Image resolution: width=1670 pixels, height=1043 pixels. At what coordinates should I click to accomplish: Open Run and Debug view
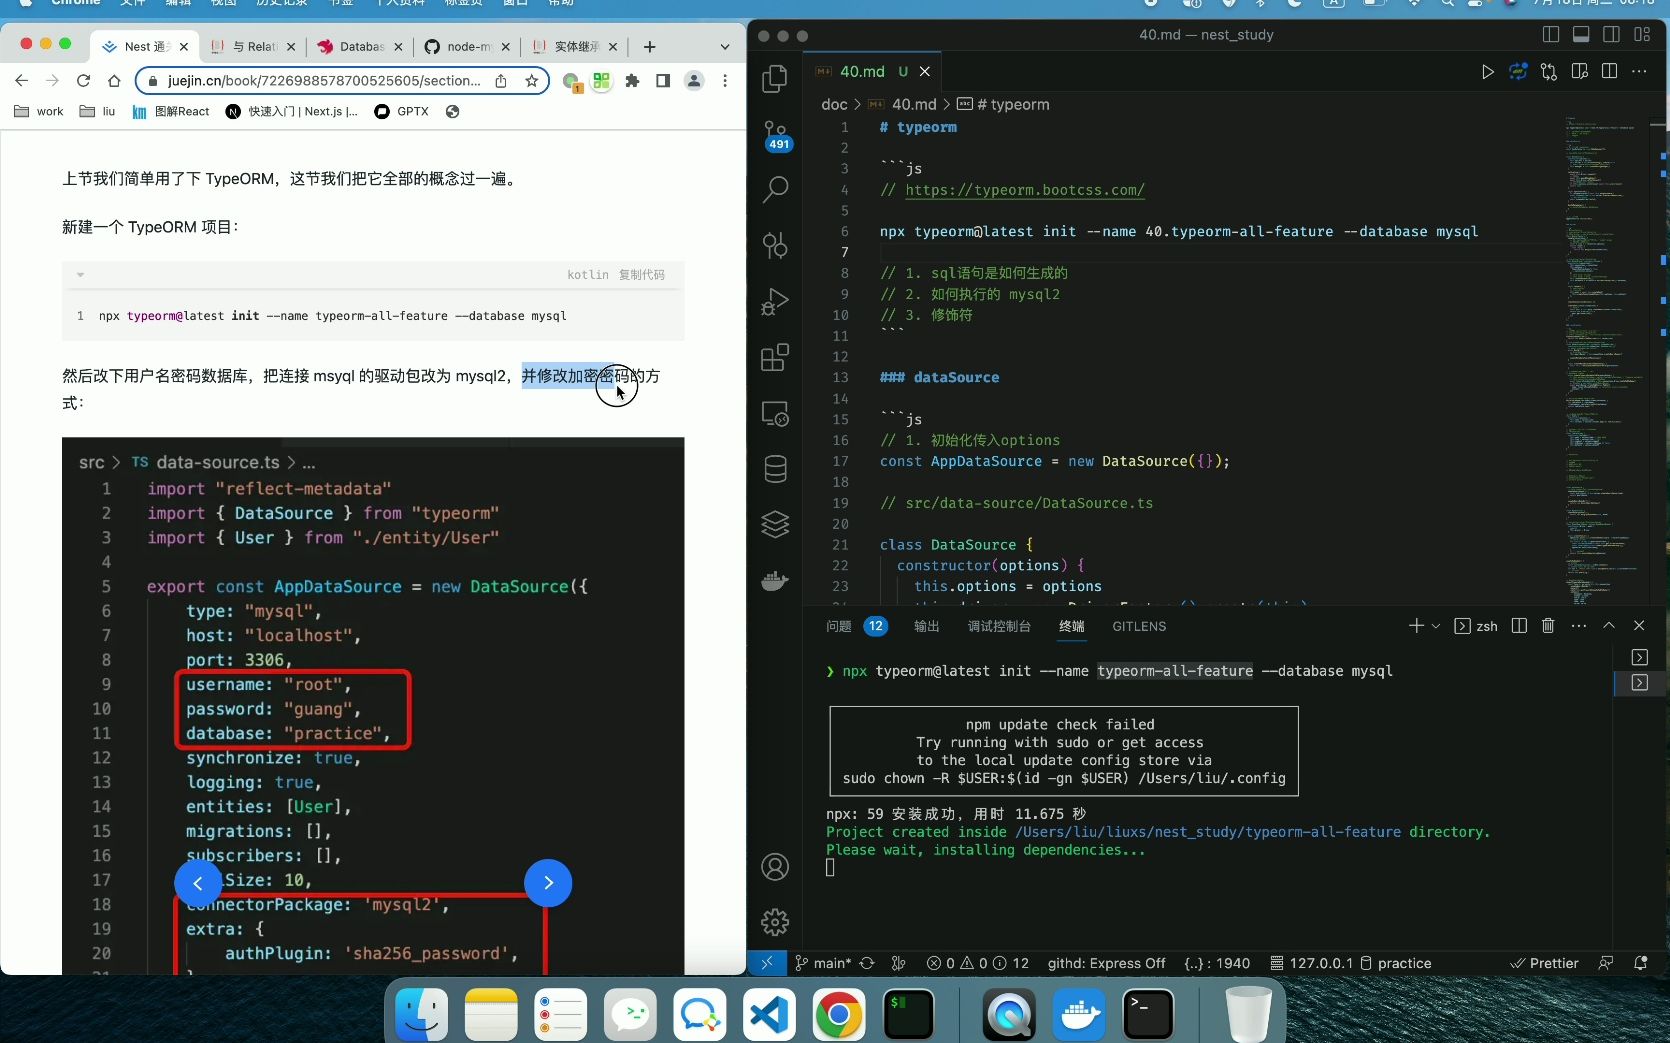point(775,301)
